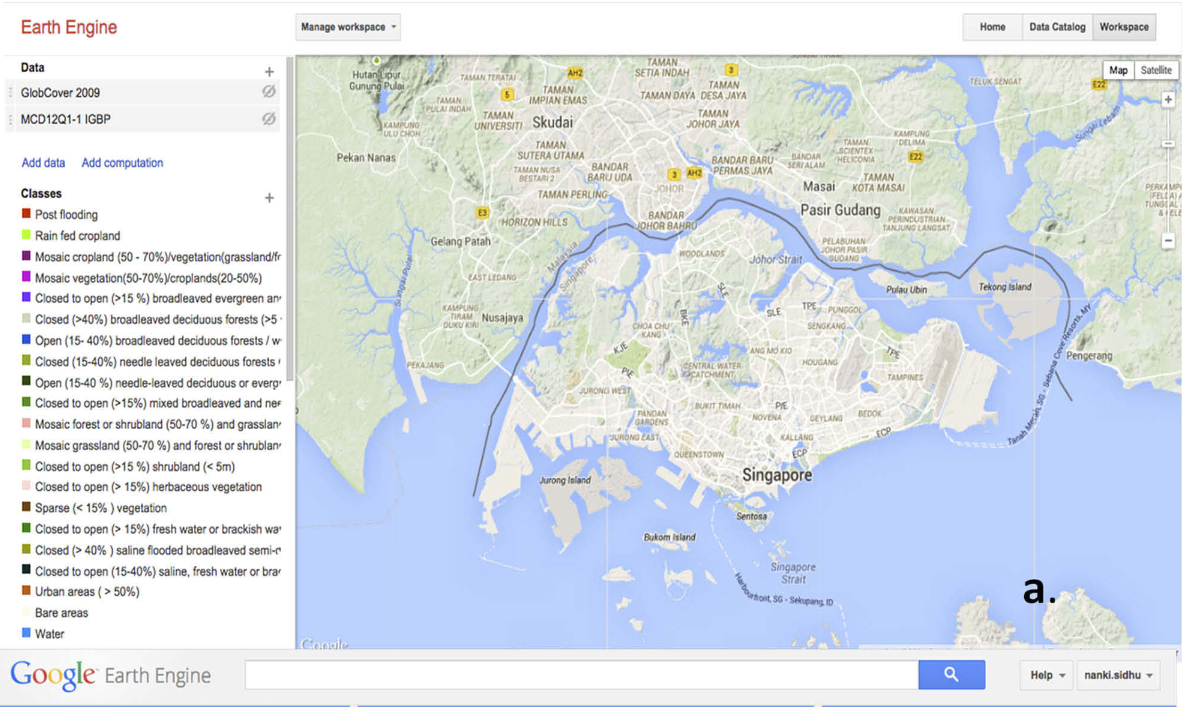
Task: Click the Skudai label on map
Action: click(553, 122)
